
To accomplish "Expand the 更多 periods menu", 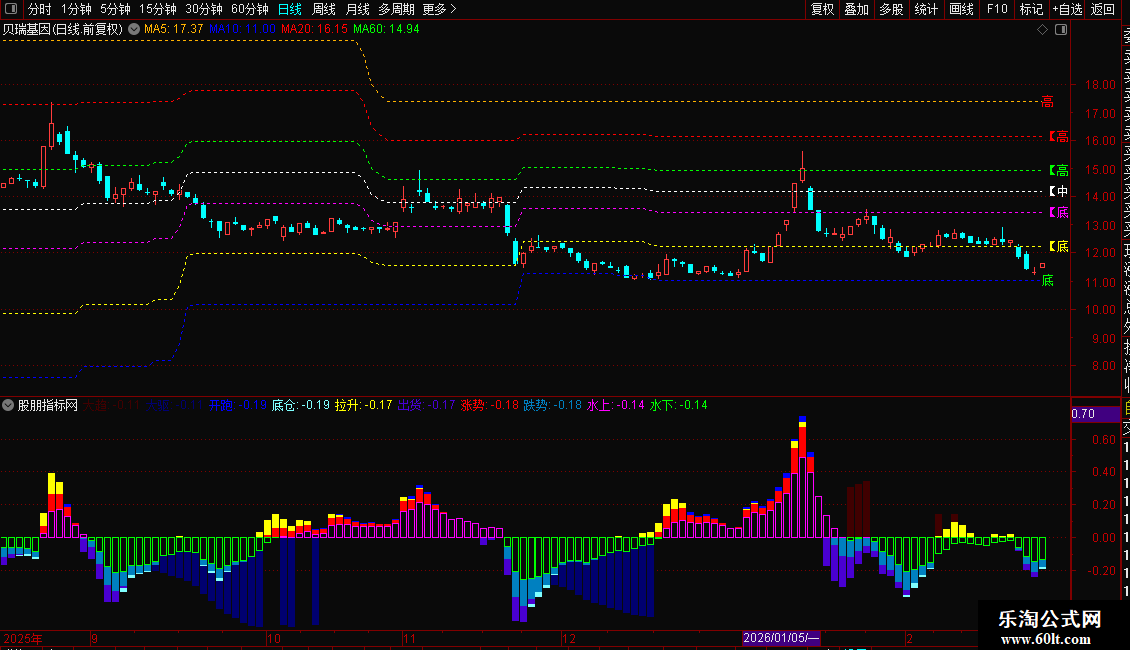I will [x=440, y=9].
